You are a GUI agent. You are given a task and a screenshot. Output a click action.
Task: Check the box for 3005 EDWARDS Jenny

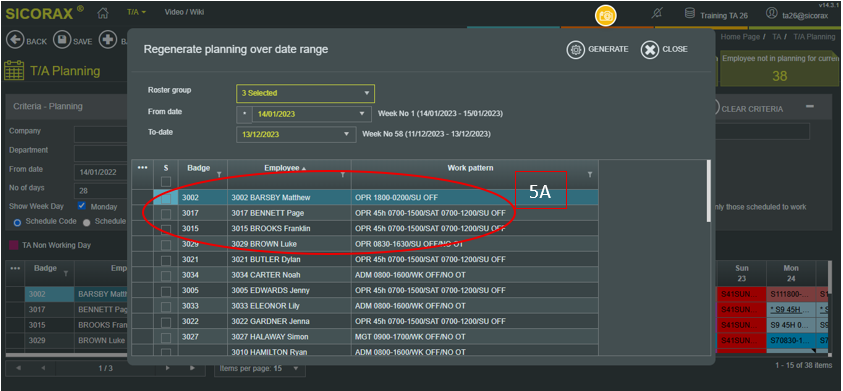(x=166, y=291)
